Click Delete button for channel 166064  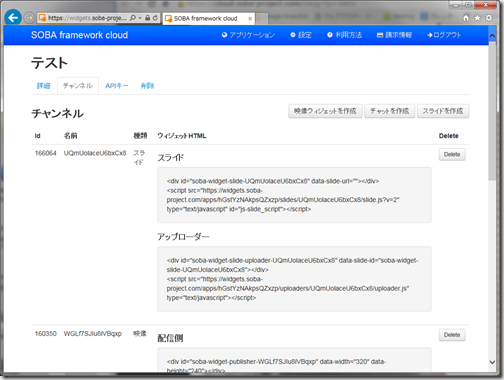(452, 154)
